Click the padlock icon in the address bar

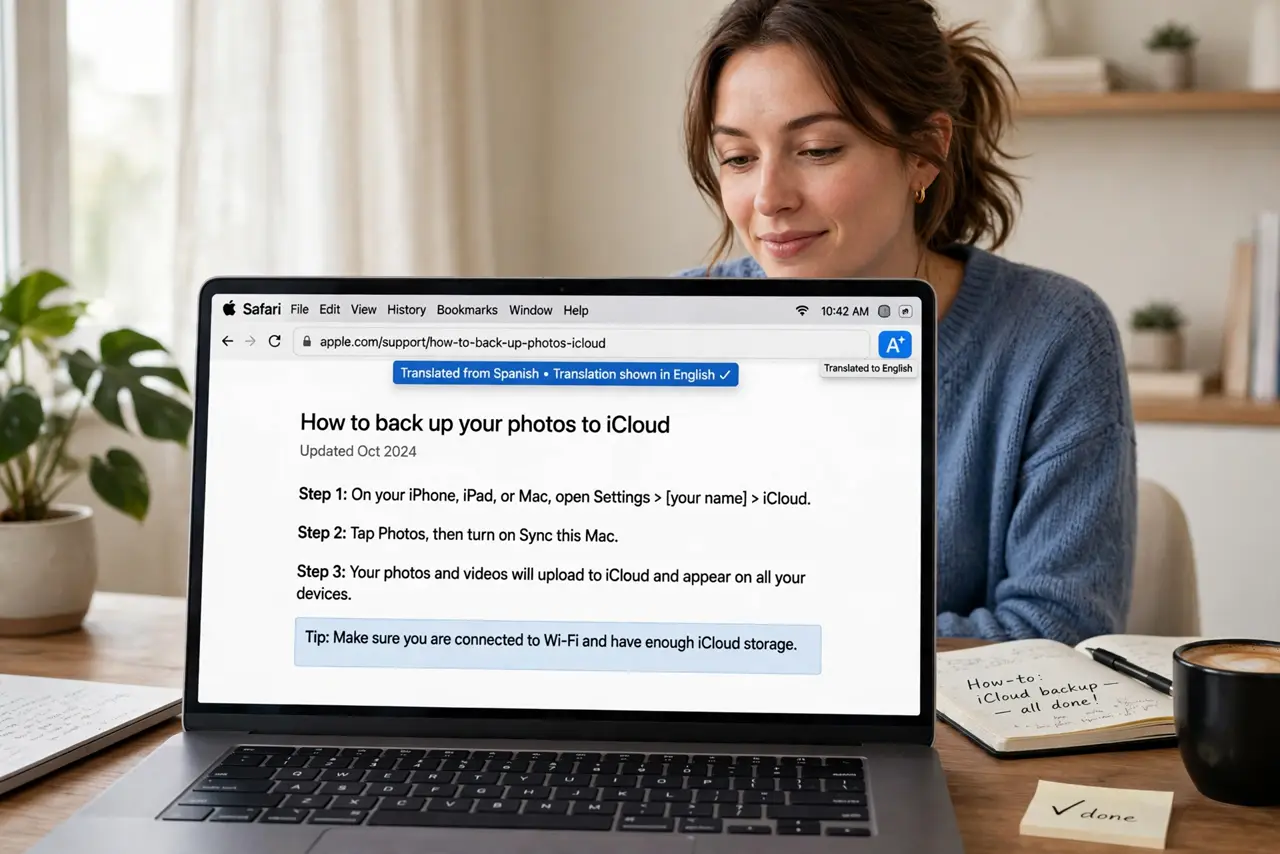[x=307, y=342]
